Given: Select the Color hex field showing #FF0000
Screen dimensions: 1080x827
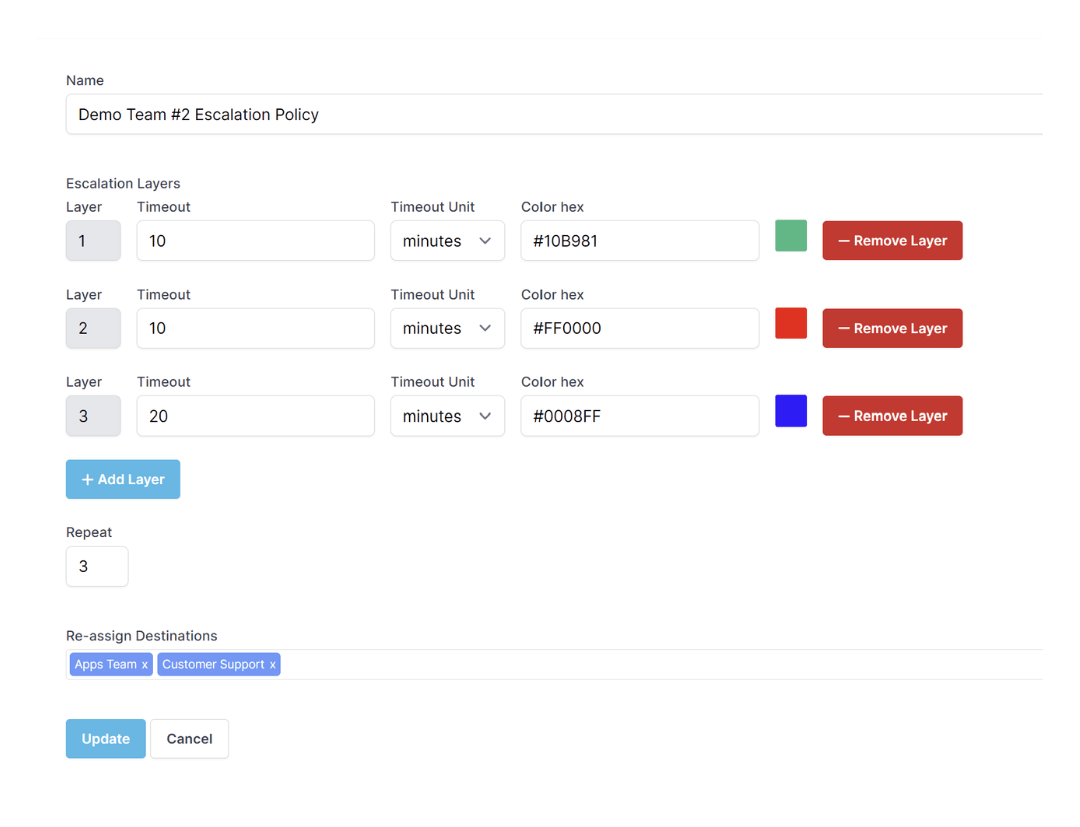Looking at the screenshot, I should point(640,328).
